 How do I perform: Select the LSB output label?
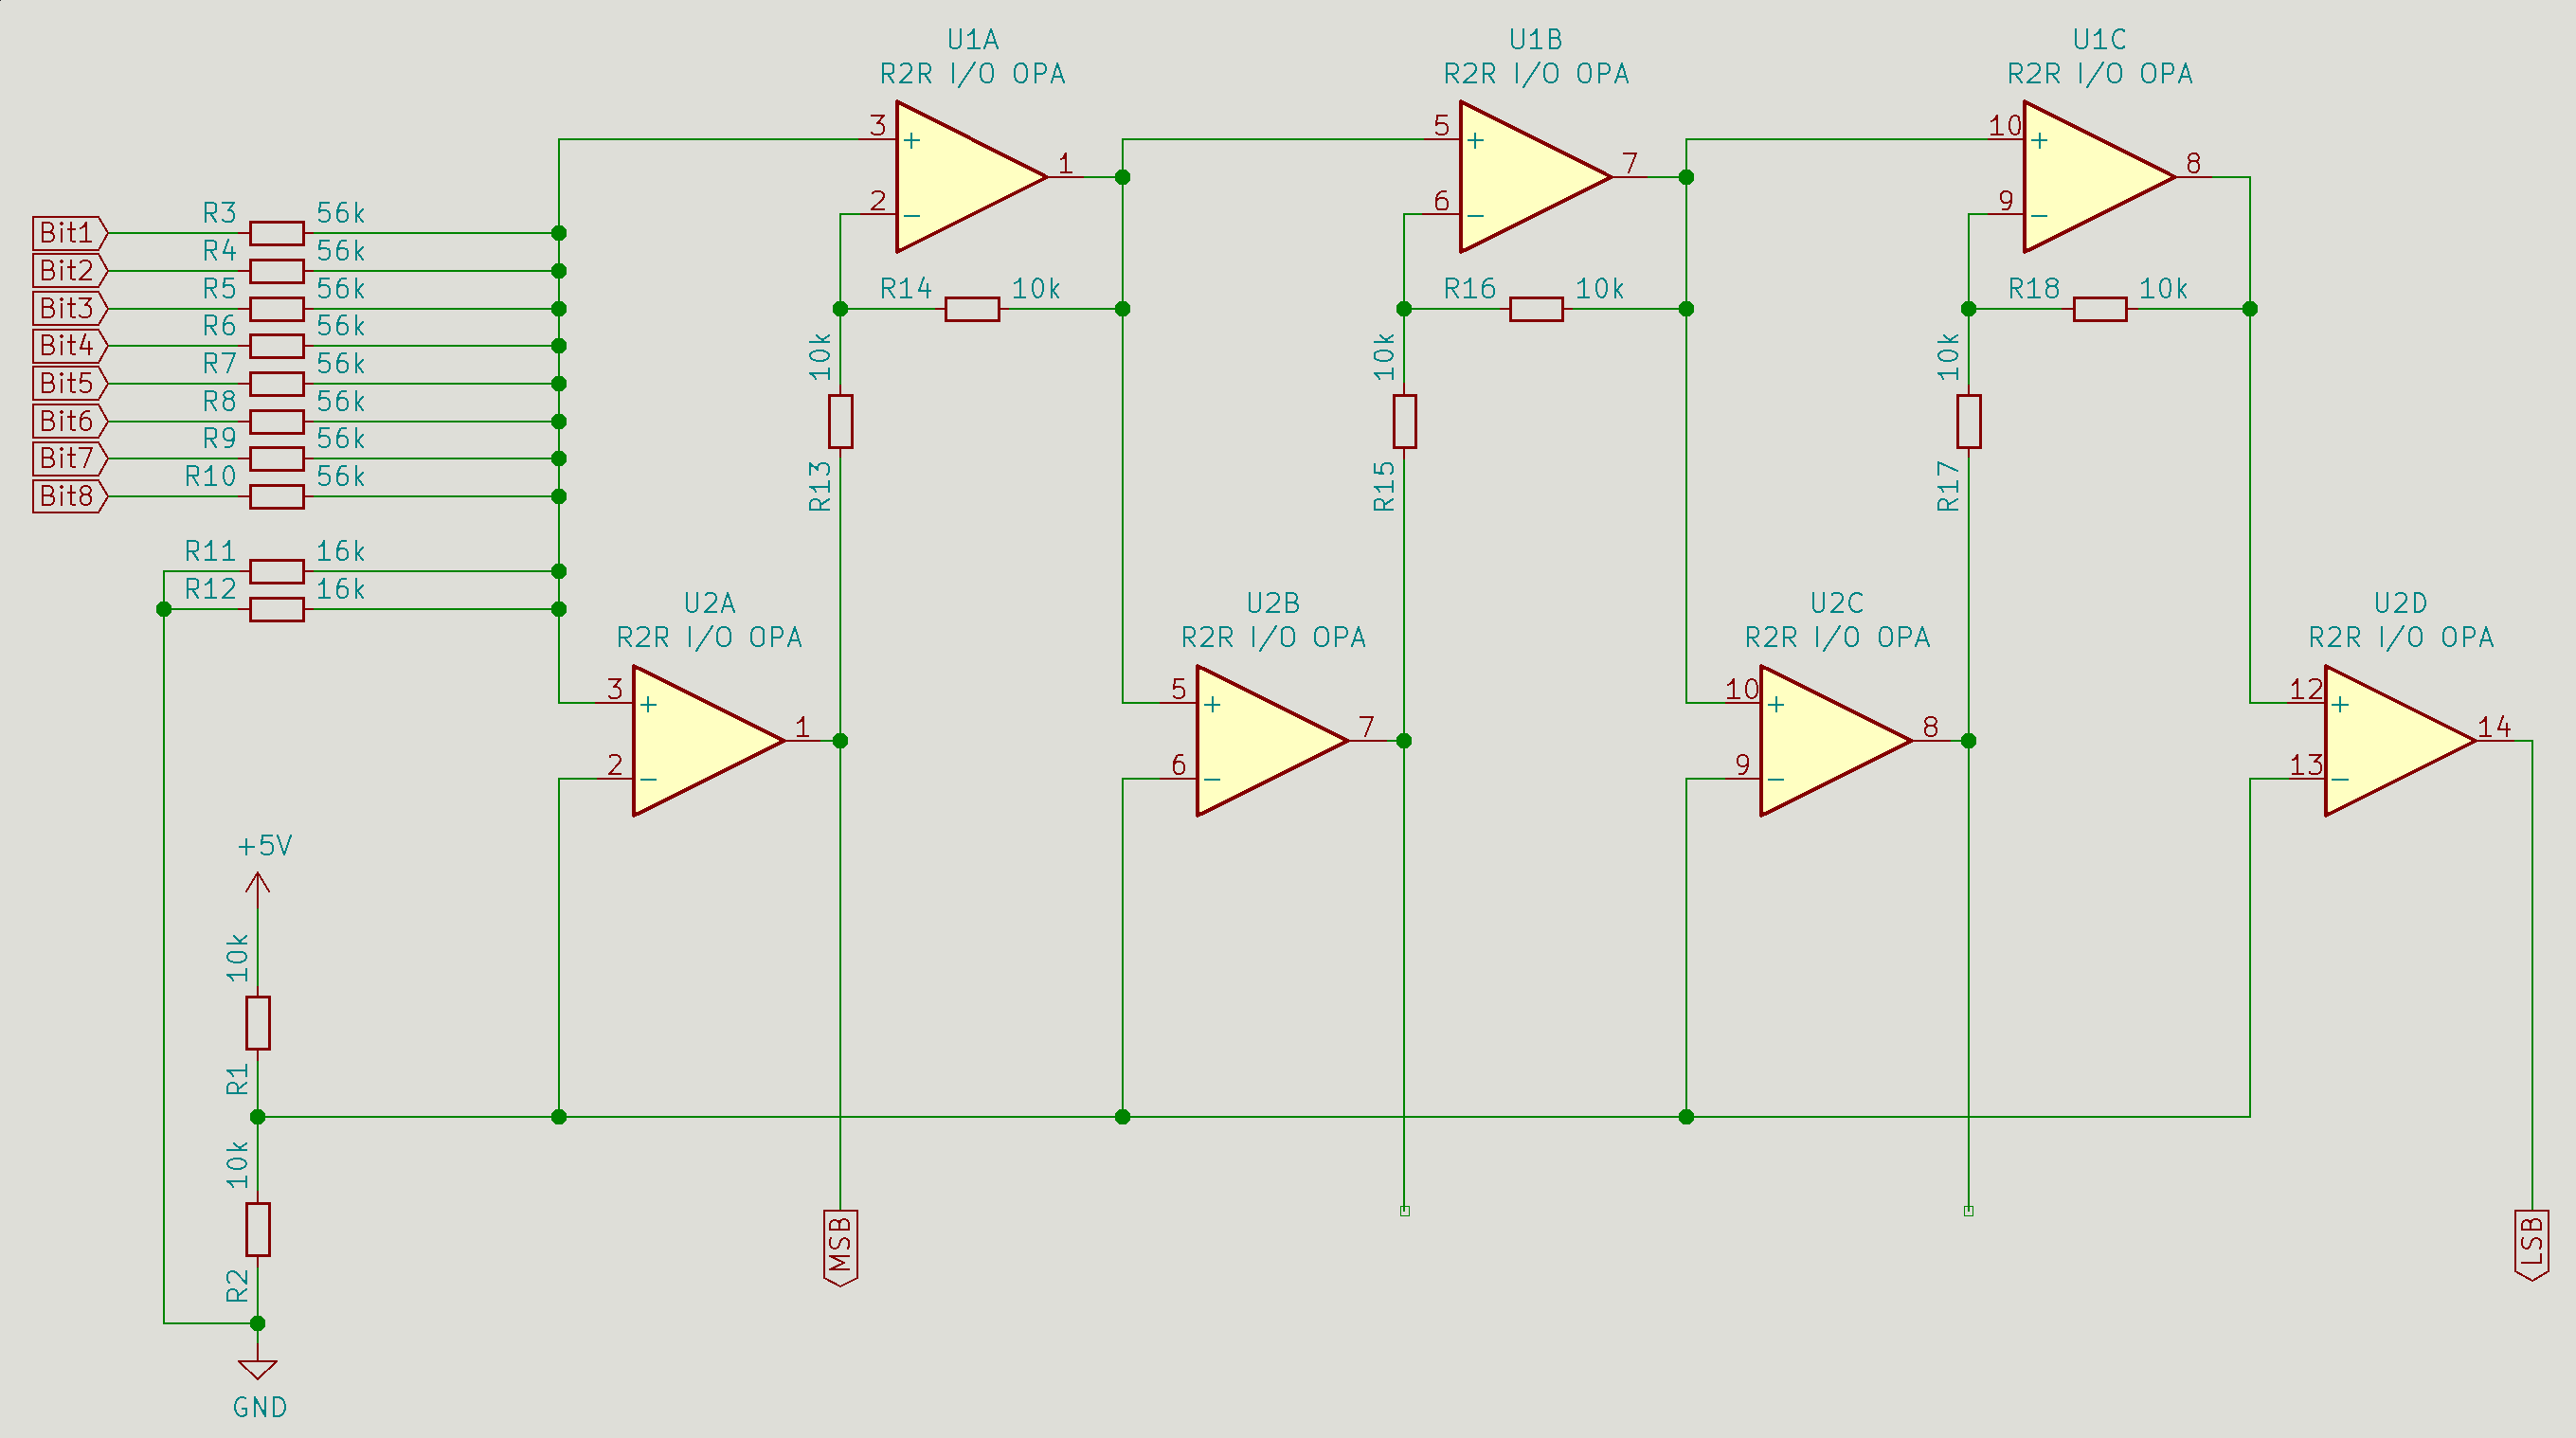tap(2532, 1246)
